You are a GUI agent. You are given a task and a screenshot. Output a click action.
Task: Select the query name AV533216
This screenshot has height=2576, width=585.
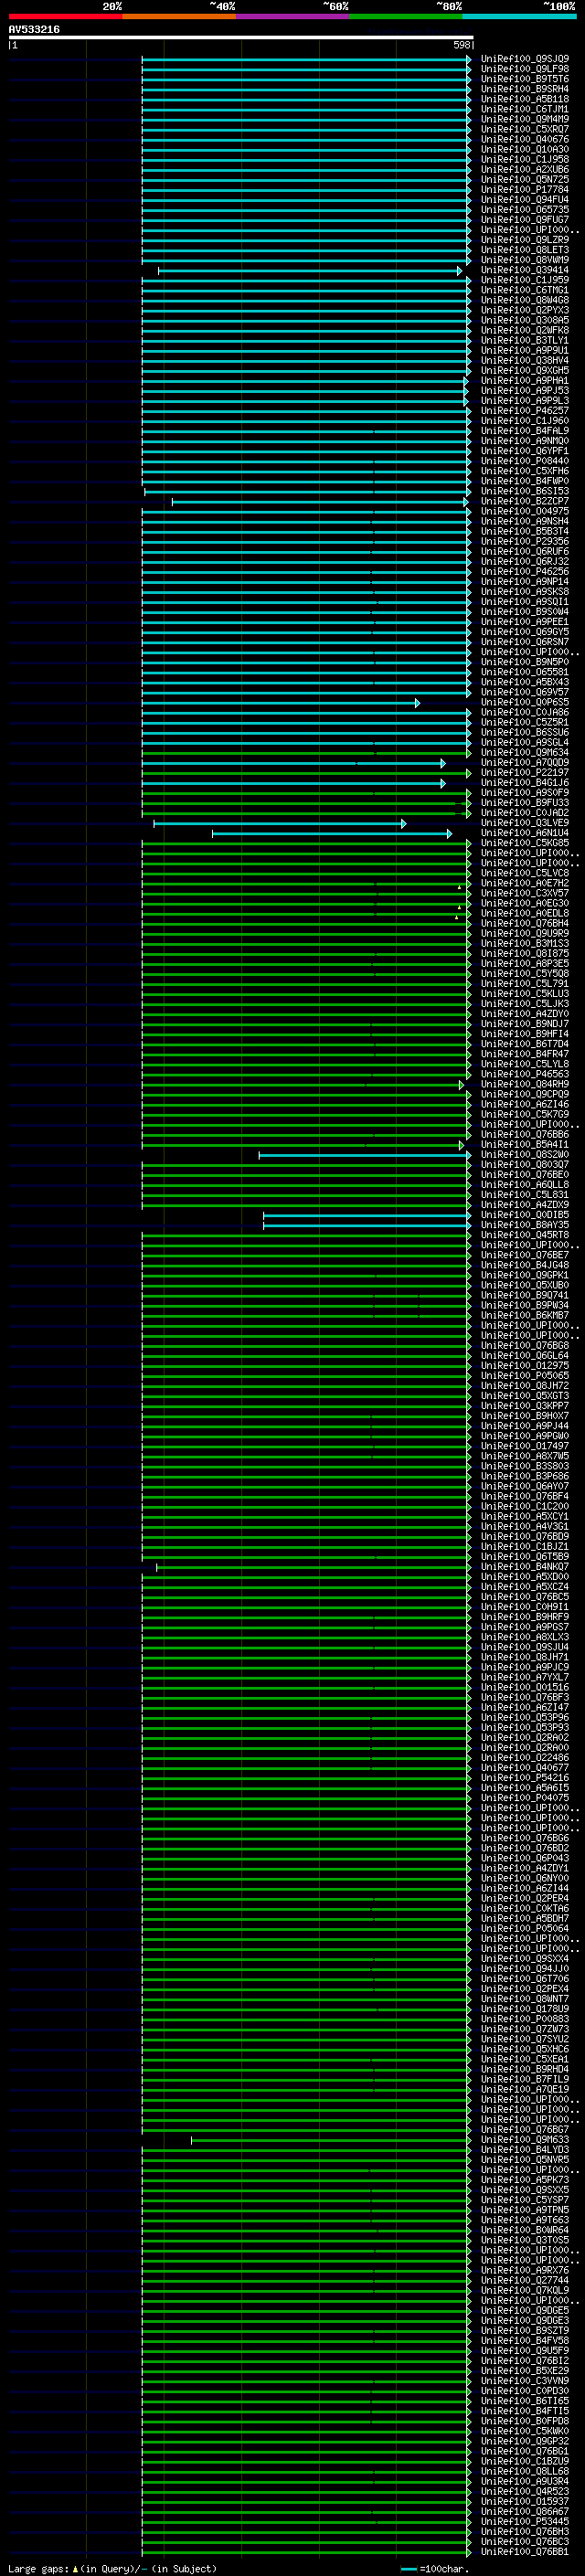34,30
